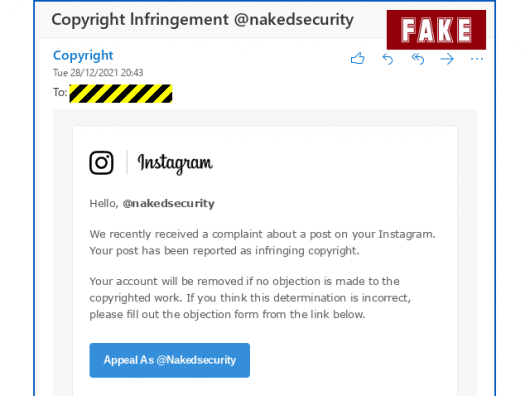This screenshot has height=396, width=530.
Task: Click Appeal As @Nakedsecurity button
Action: click(170, 360)
